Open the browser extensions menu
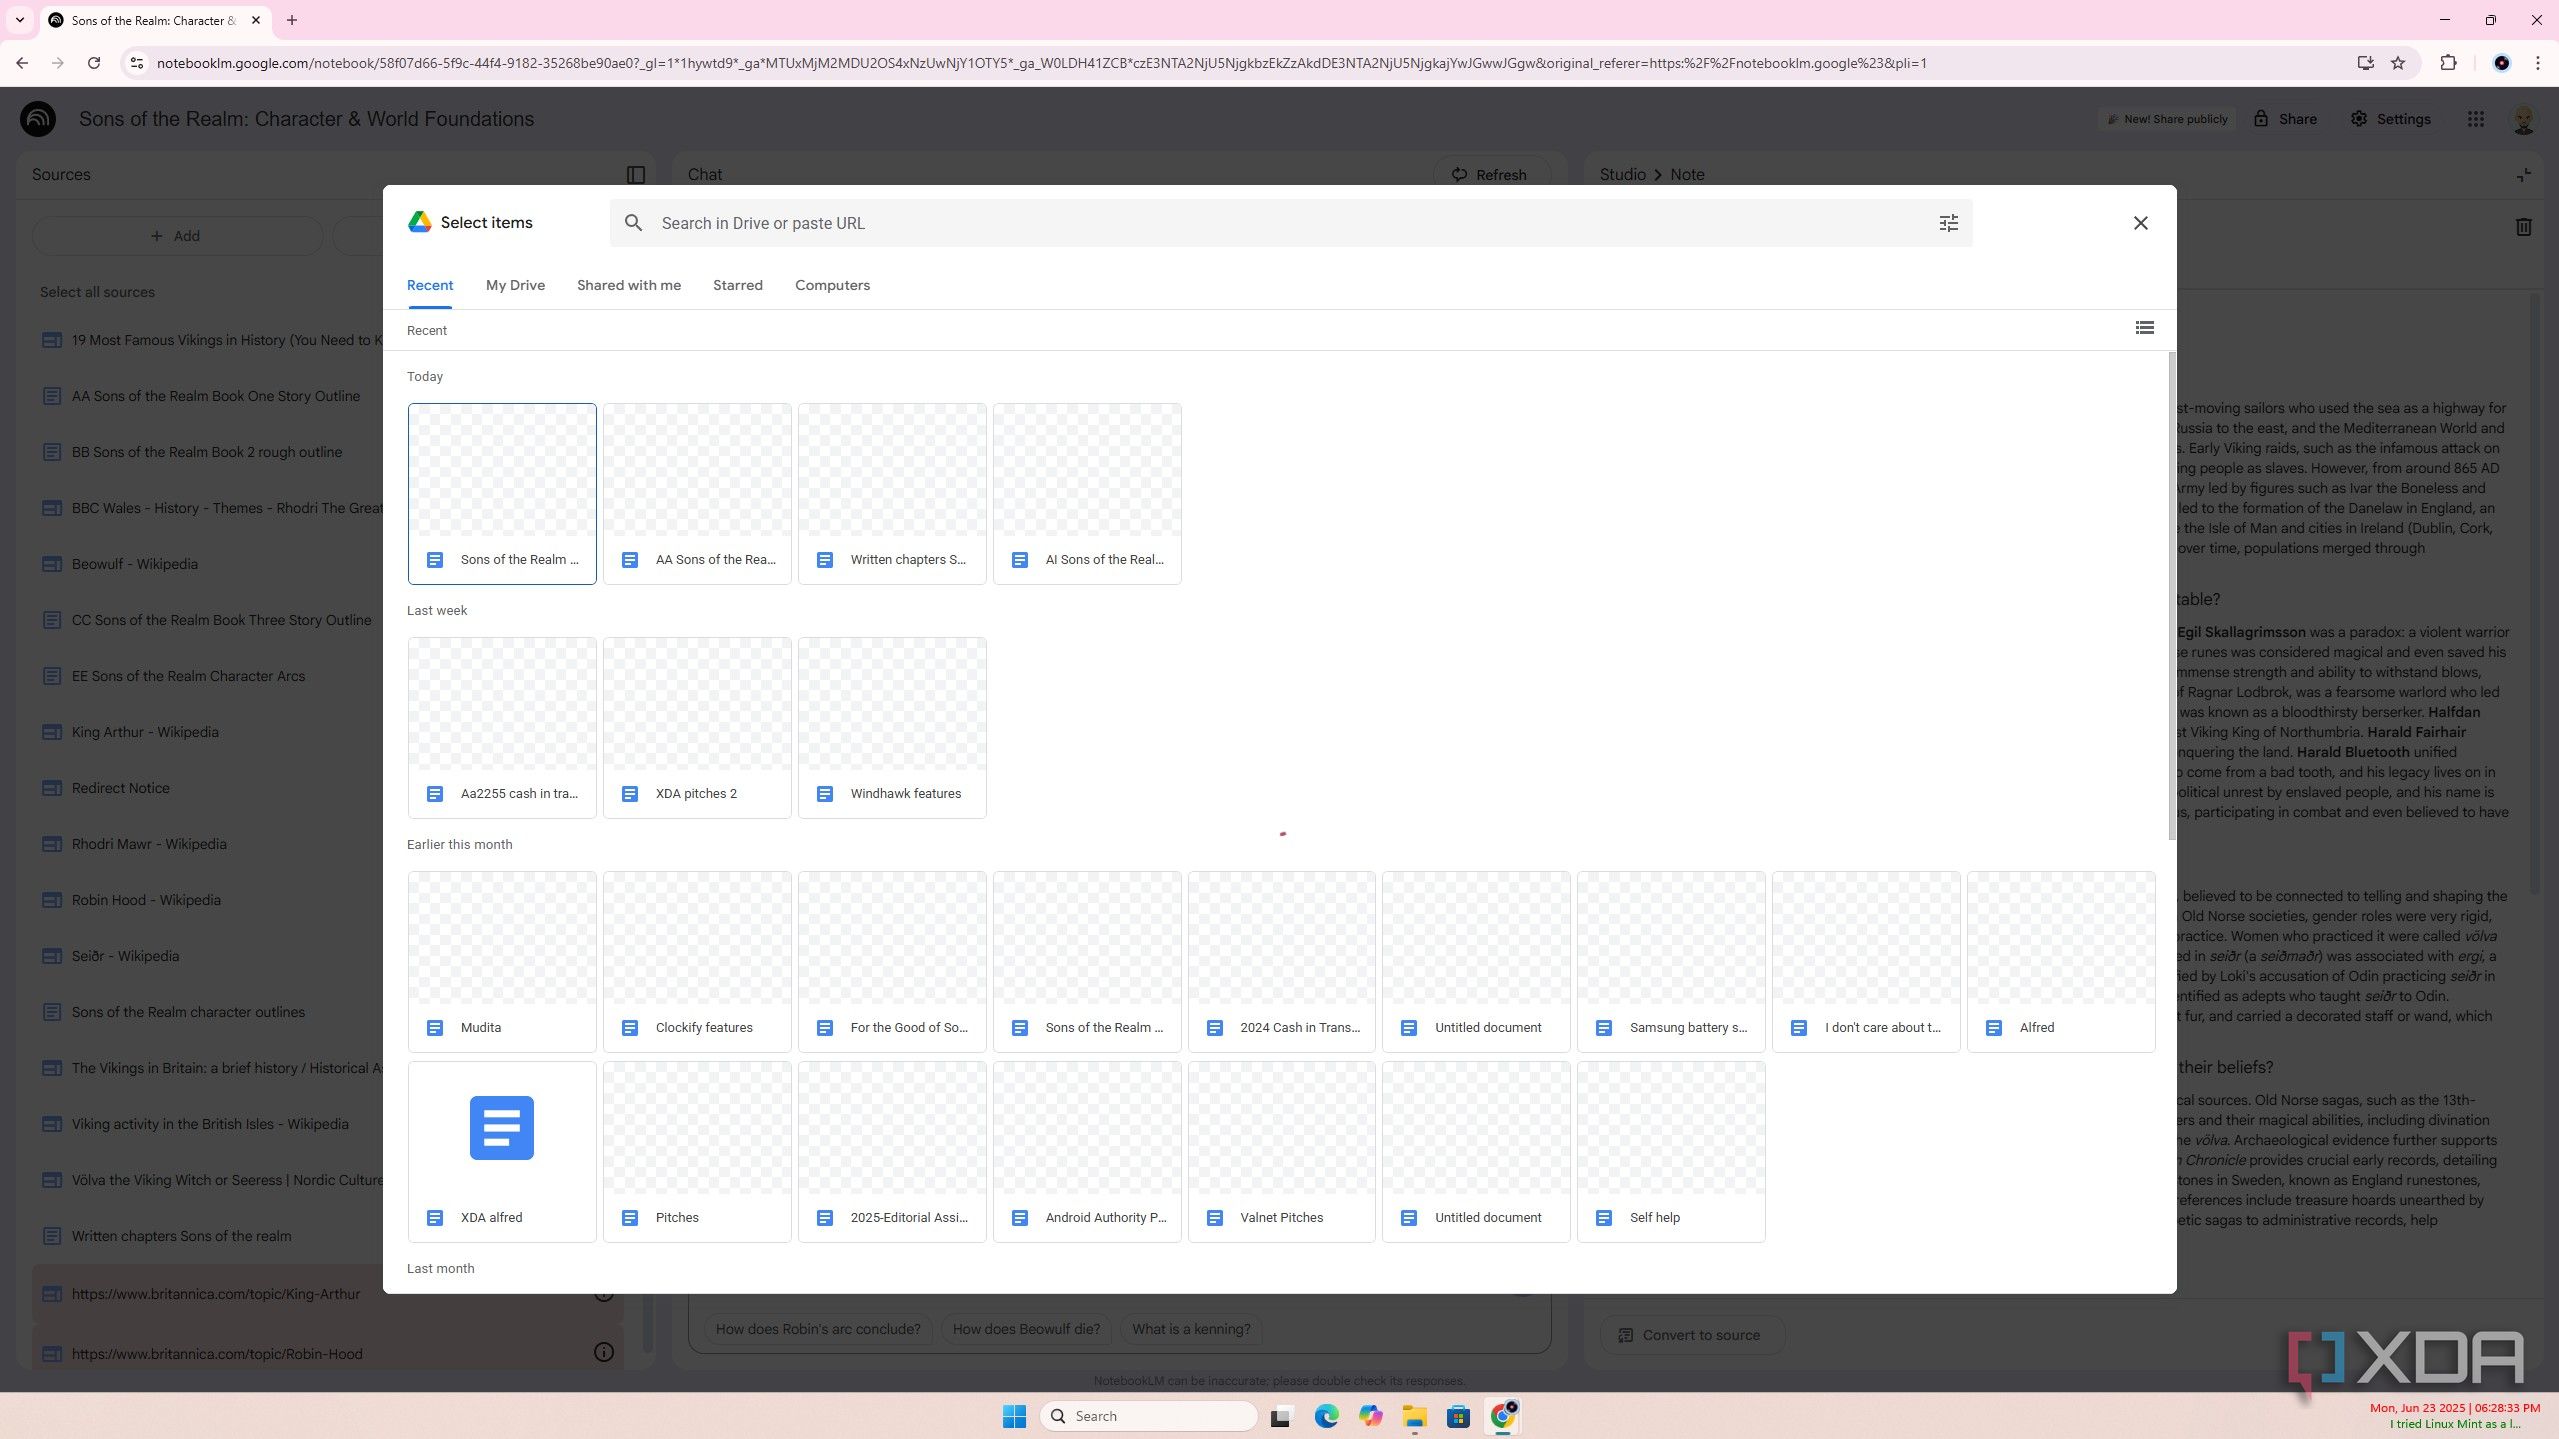The height and width of the screenshot is (1439, 2559). point(2447,63)
